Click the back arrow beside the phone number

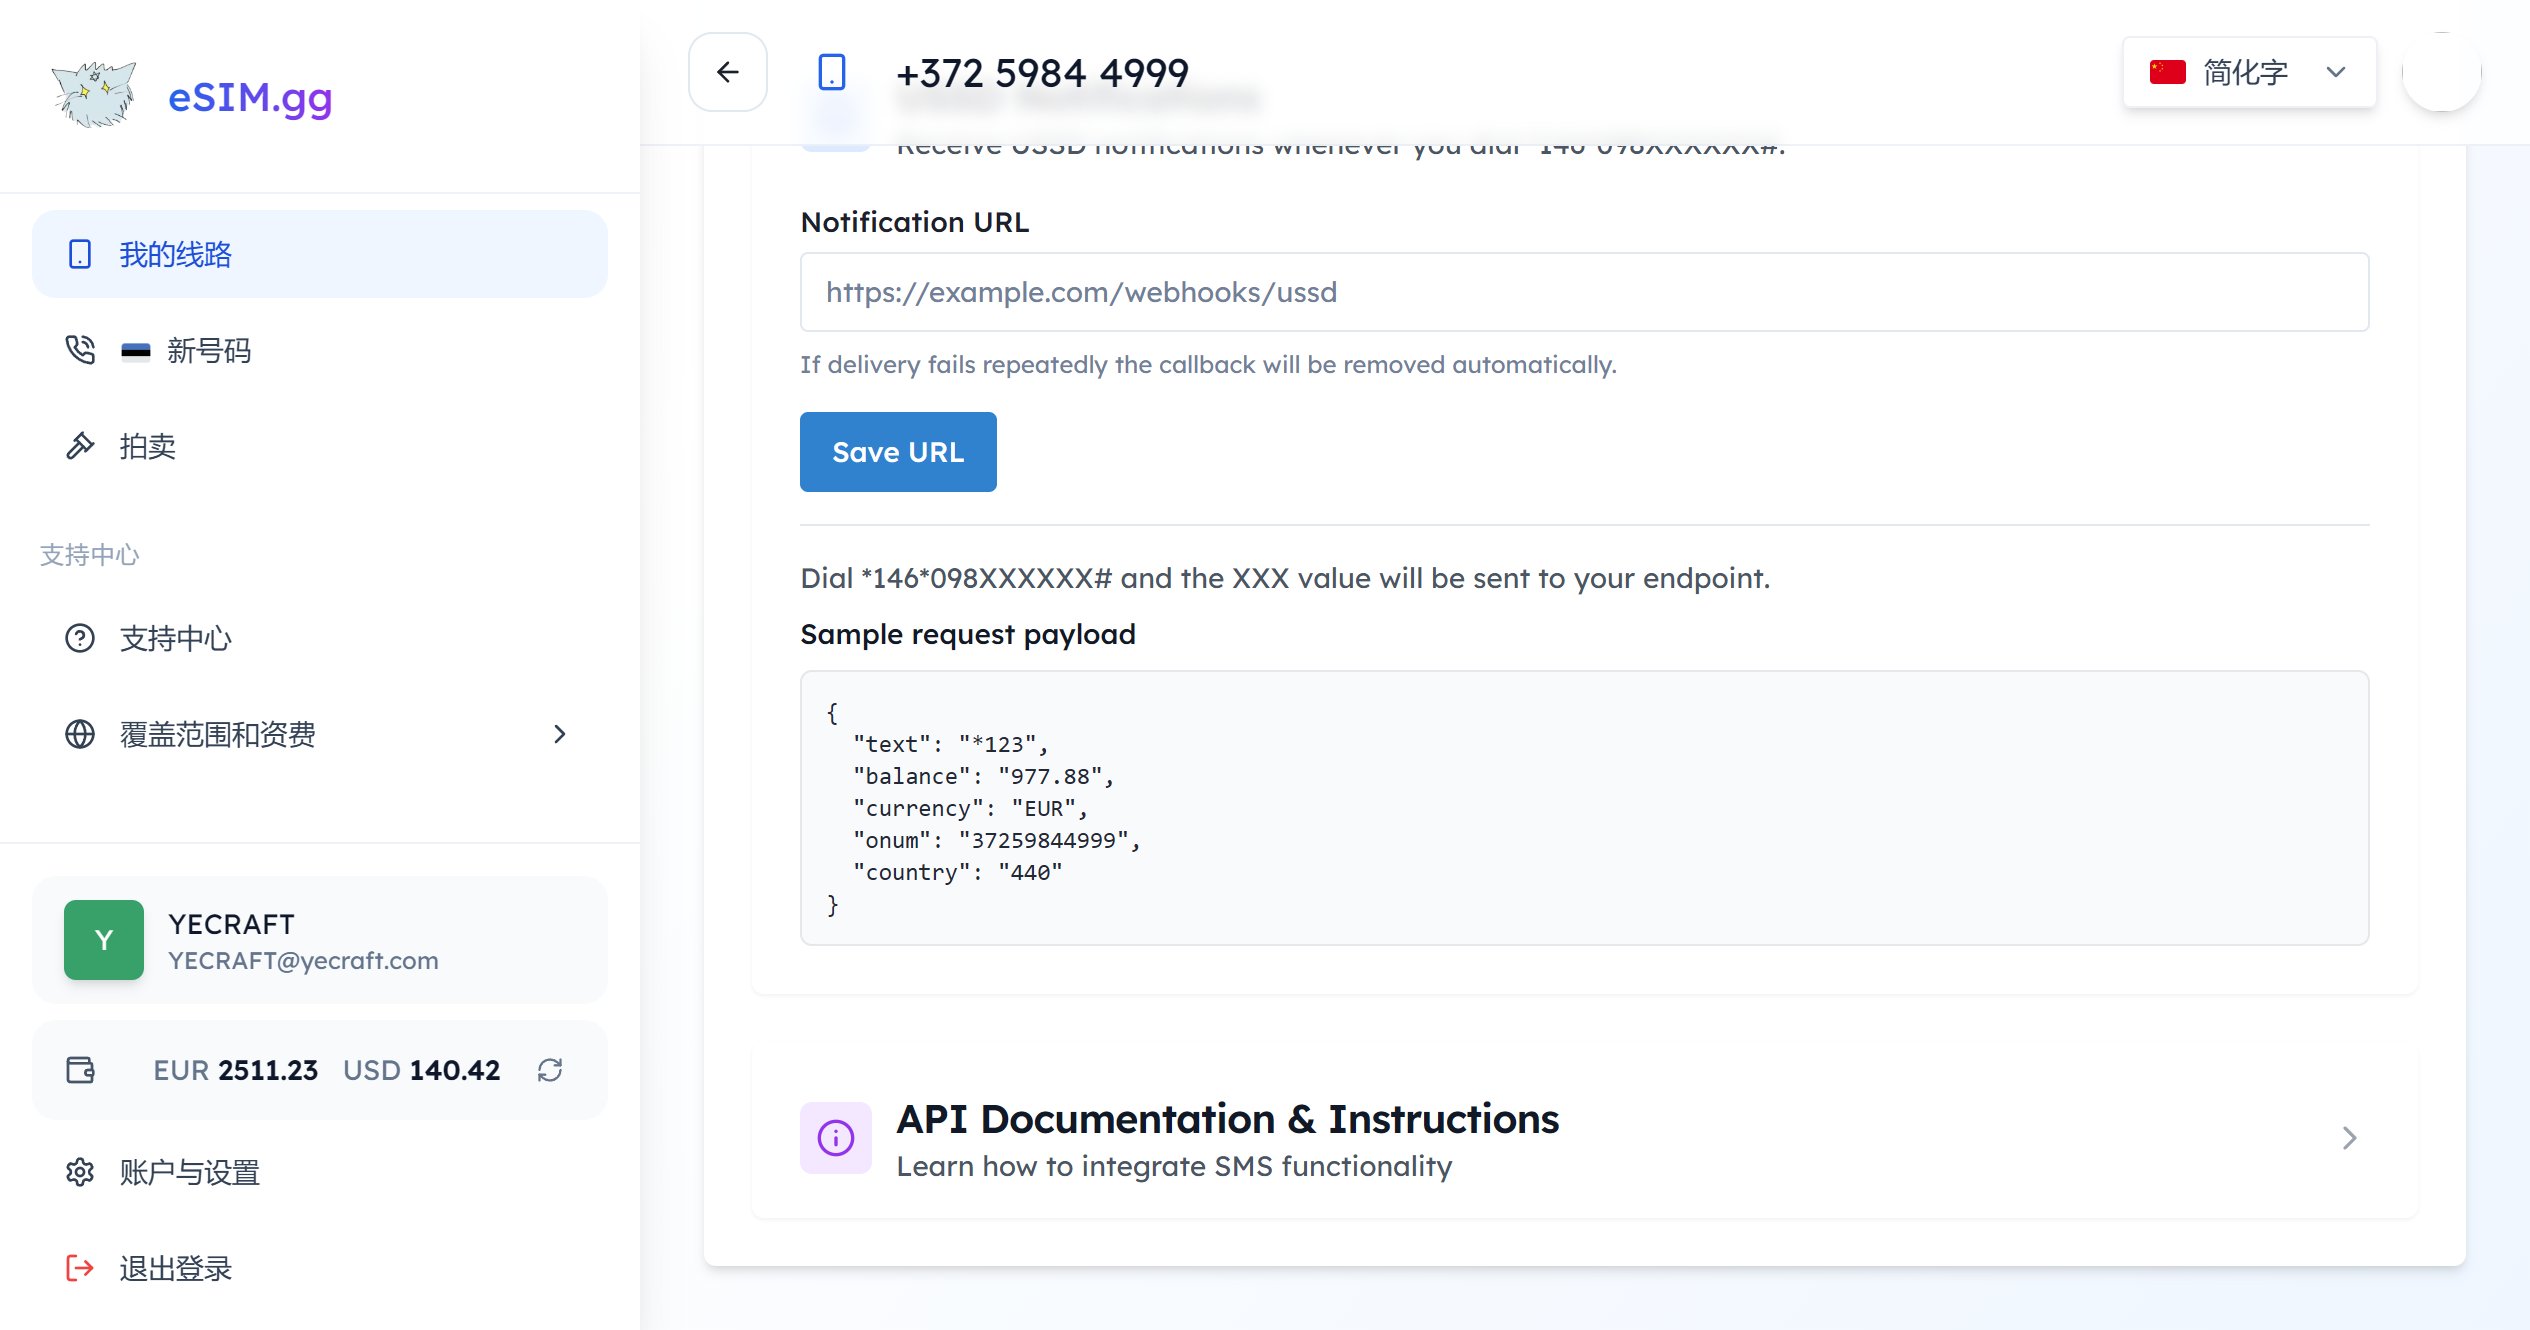pyautogui.click(x=727, y=72)
